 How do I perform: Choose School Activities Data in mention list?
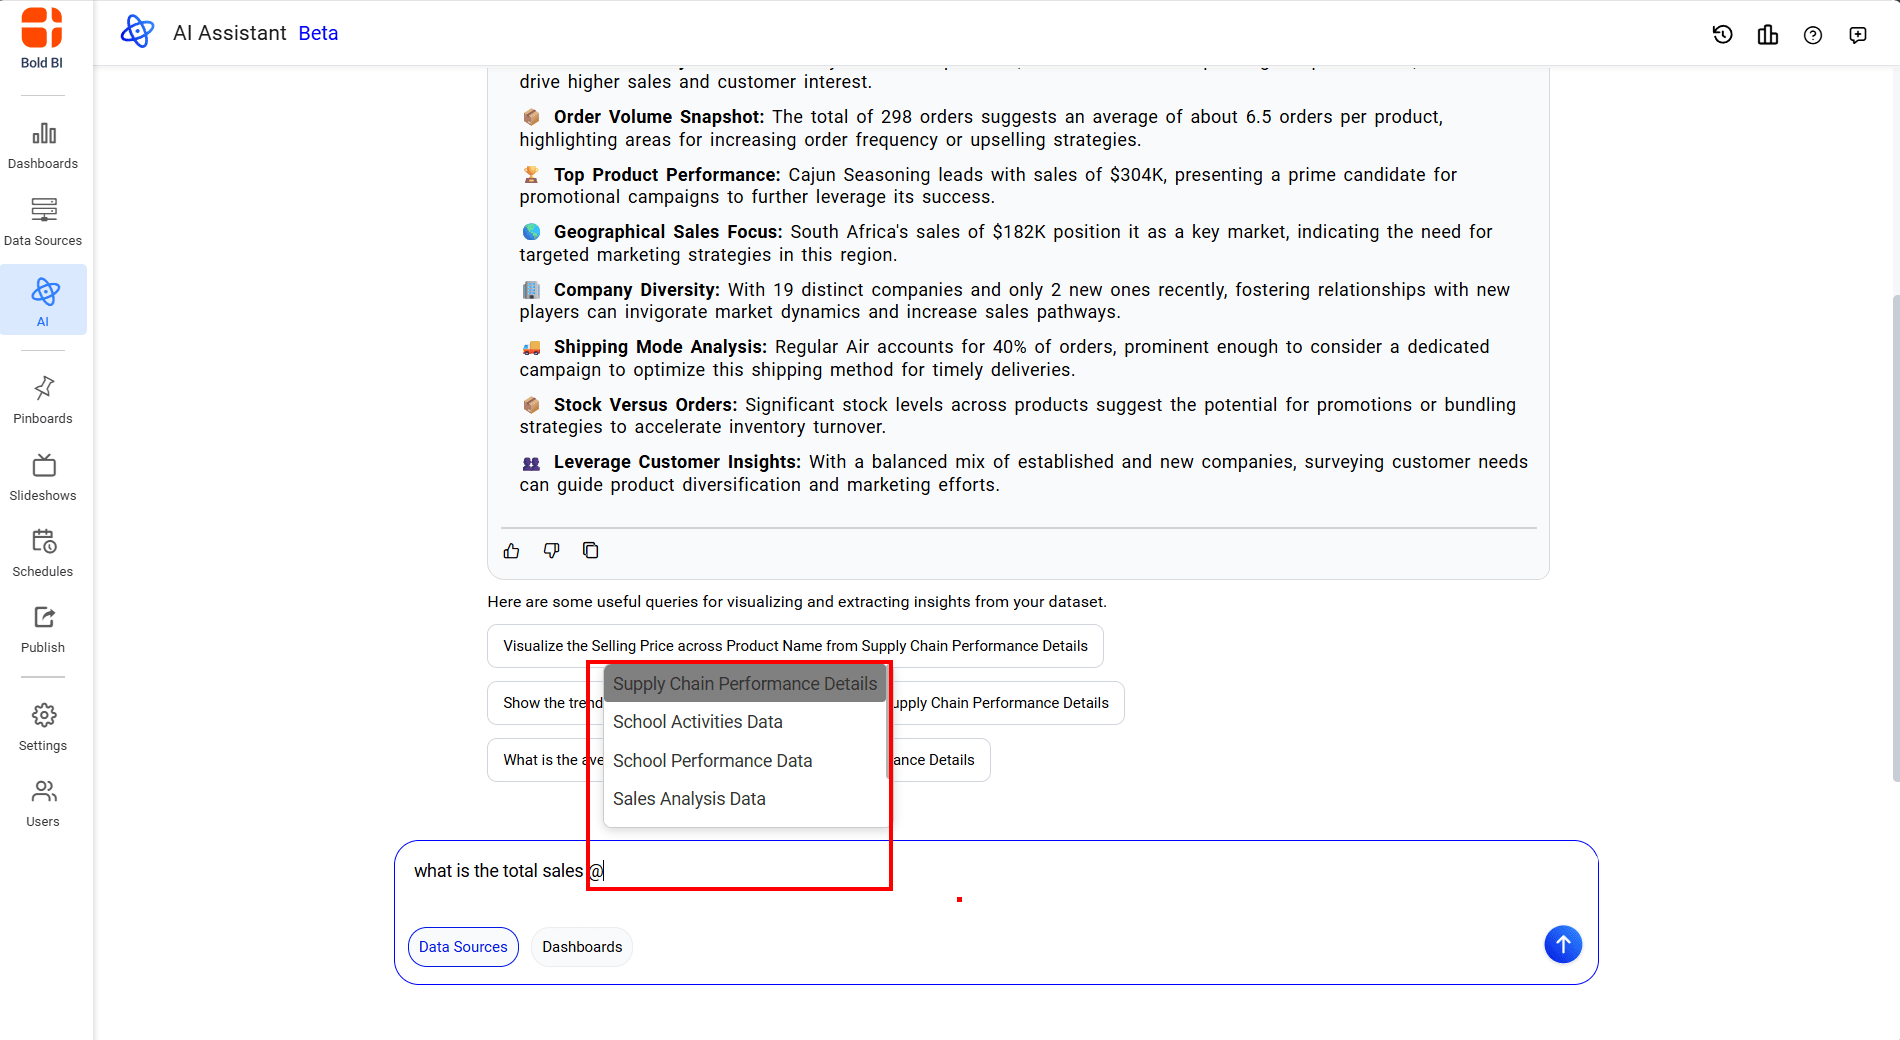pyautogui.click(x=697, y=722)
